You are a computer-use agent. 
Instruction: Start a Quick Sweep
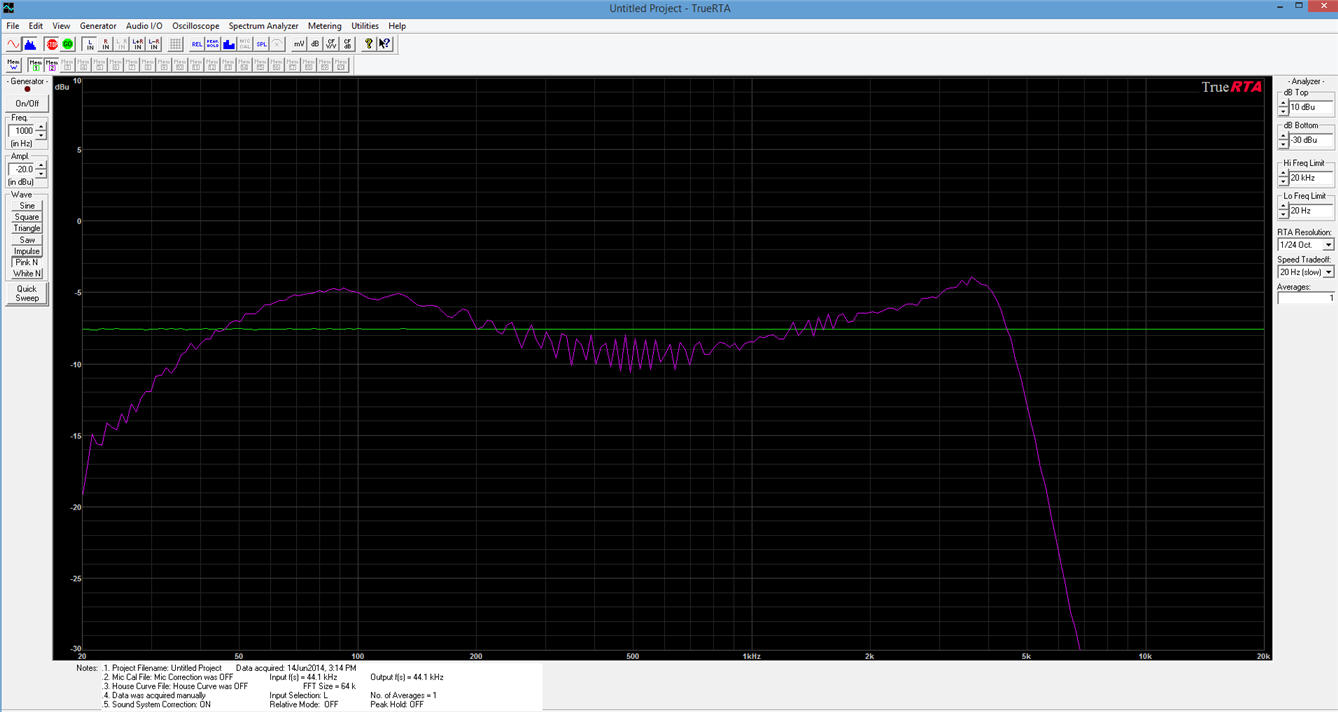click(x=27, y=293)
